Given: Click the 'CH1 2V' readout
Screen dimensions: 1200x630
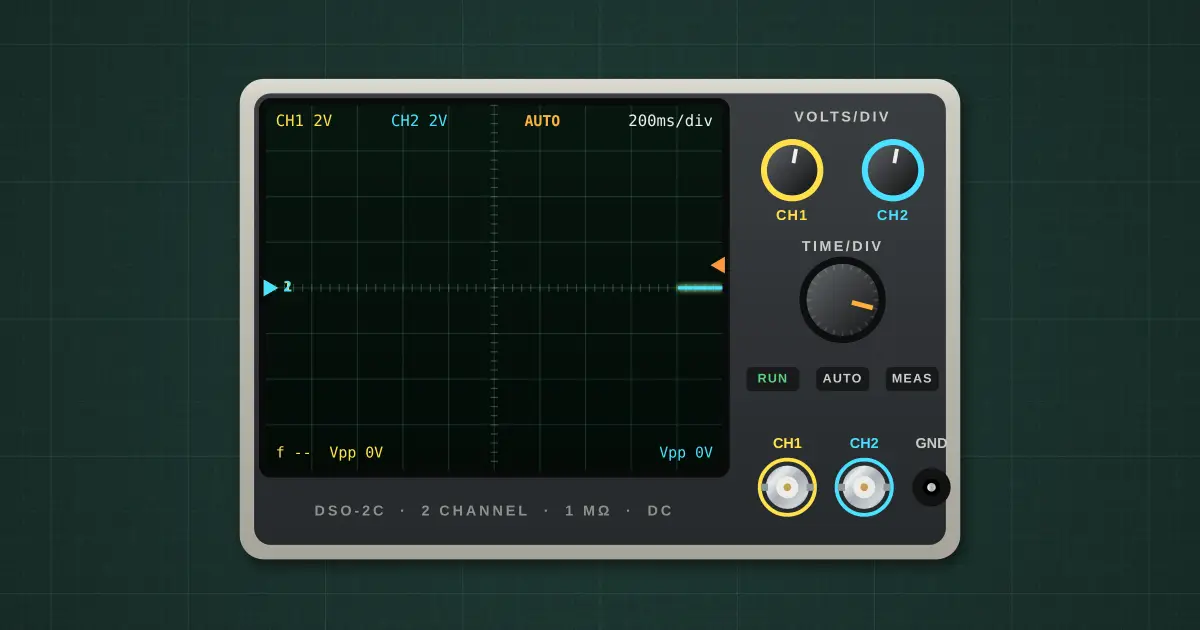Looking at the screenshot, I should pyautogui.click(x=304, y=121).
